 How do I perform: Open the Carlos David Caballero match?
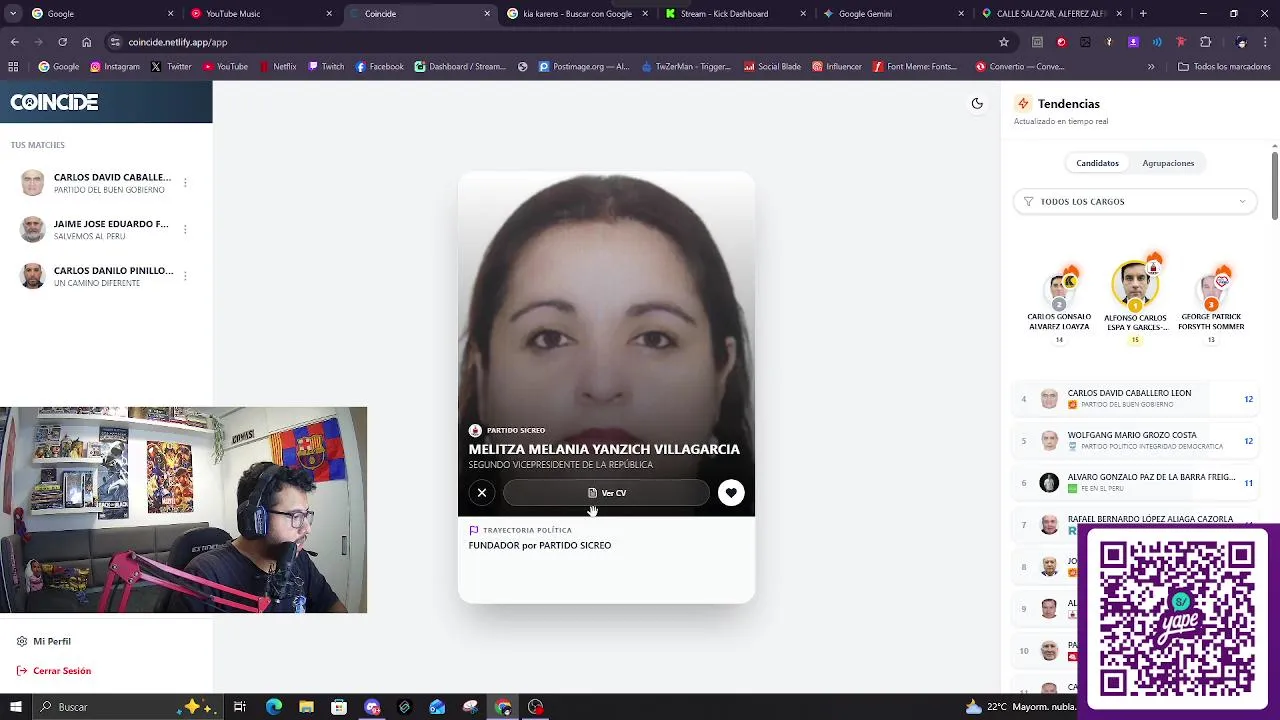[x=97, y=183]
